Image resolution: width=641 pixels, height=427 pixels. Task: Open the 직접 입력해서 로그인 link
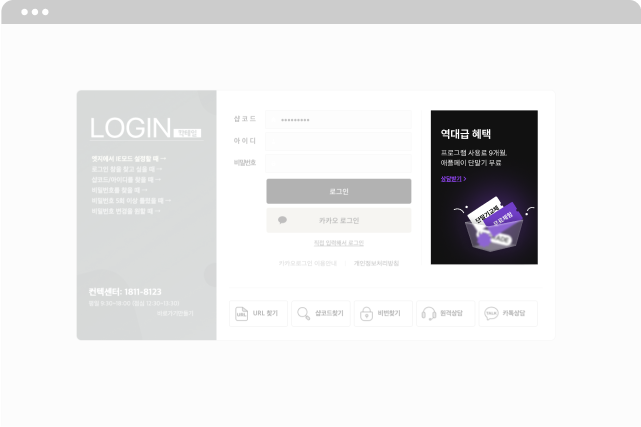338,243
